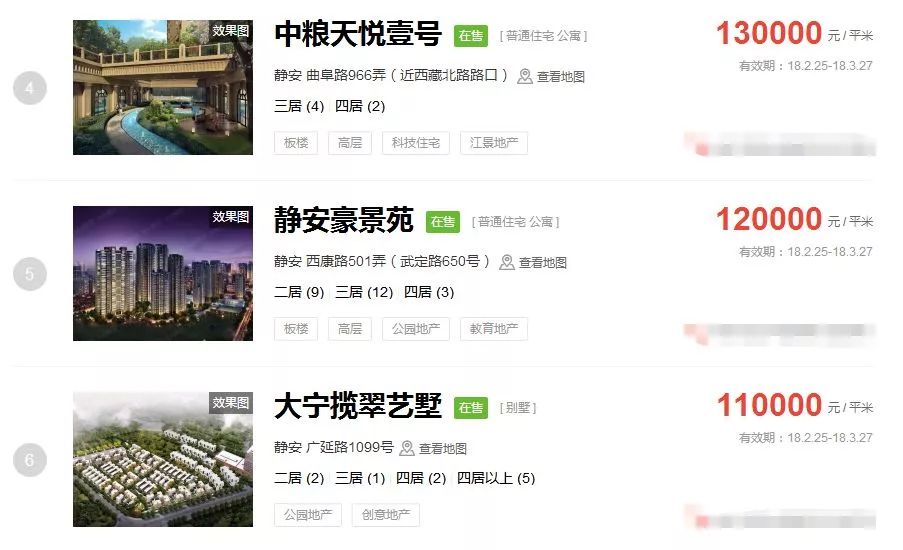This screenshot has width=903, height=550.
Task: Open 中粮天悦壹号 listing title
Action: [x=358, y=34]
